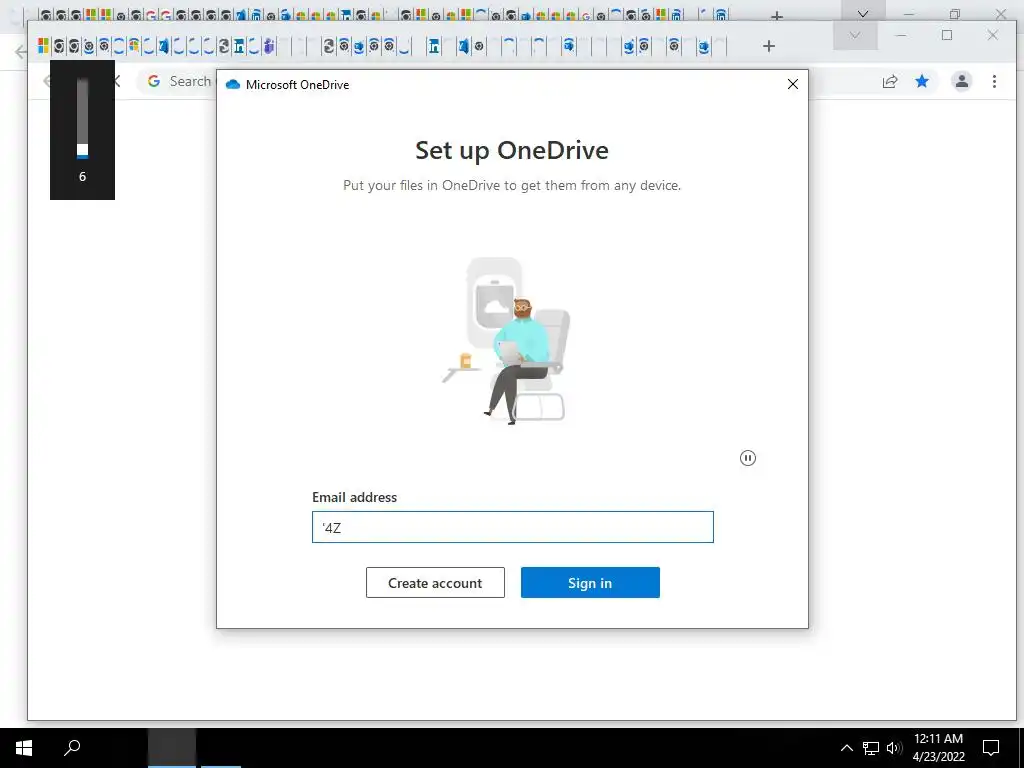Viewport: 1024px width, 768px height.
Task: Open the speaker volume tray icon
Action: click(x=894, y=748)
